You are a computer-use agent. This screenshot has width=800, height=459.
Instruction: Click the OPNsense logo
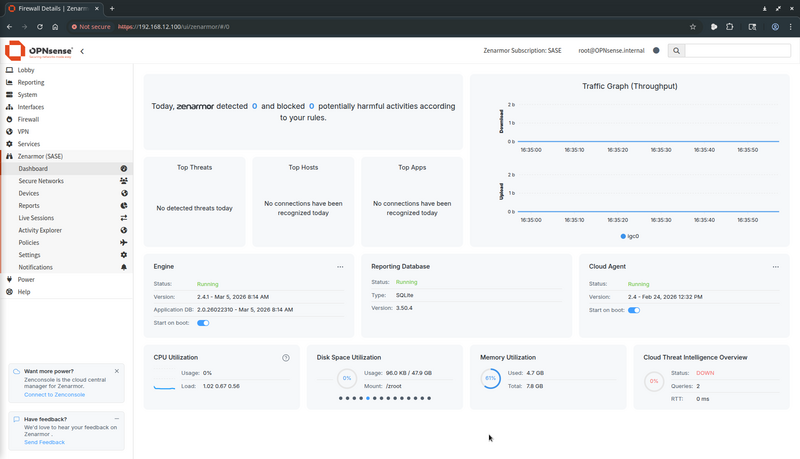point(39,50)
